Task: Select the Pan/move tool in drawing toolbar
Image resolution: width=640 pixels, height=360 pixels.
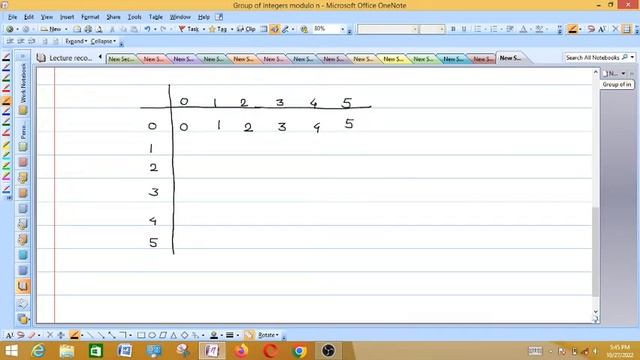Action: (x=61, y=335)
